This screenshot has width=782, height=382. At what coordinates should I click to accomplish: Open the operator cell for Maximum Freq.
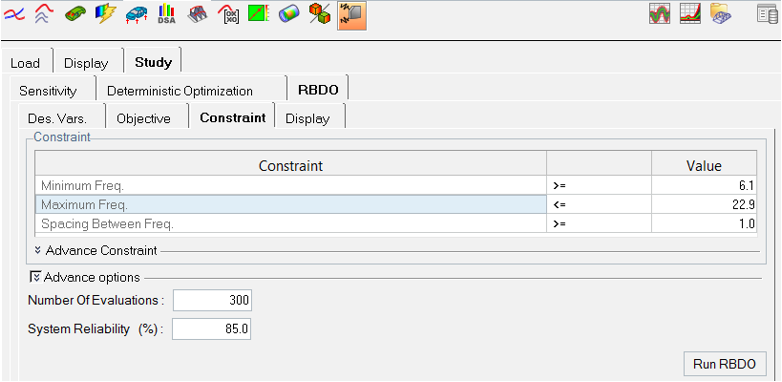click(x=598, y=204)
